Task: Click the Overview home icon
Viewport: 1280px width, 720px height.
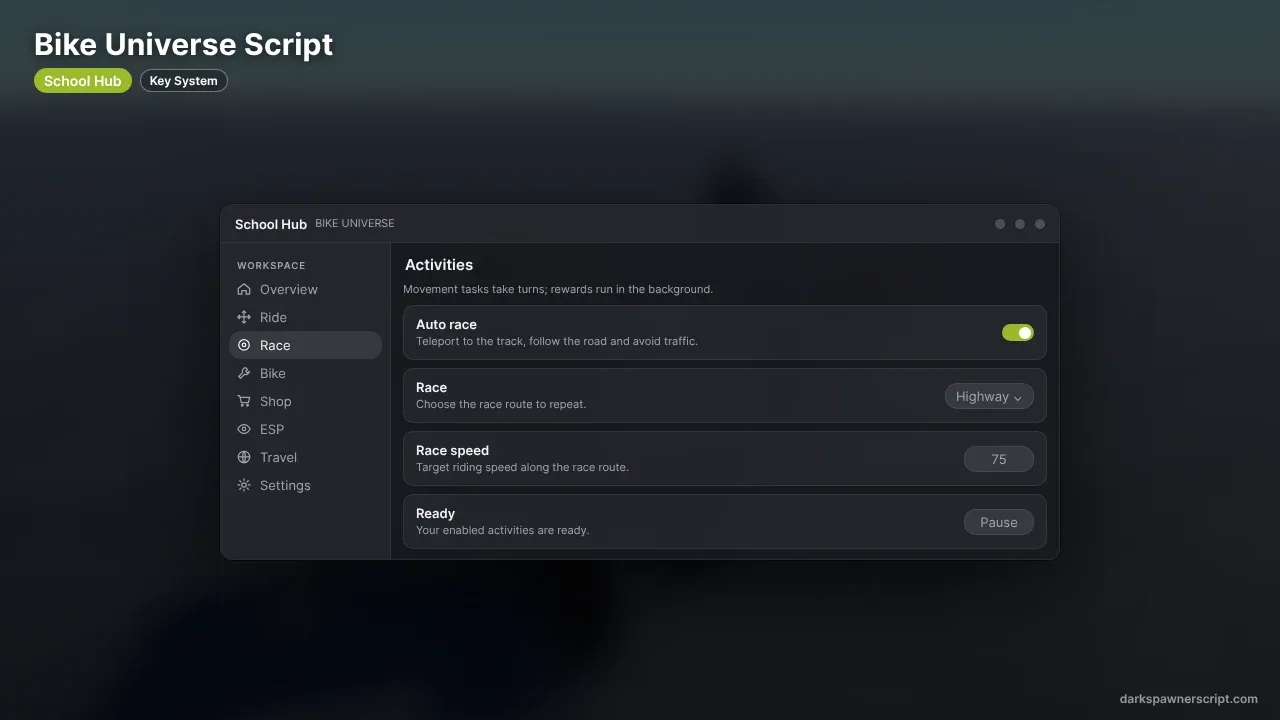Action: pos(244,289)
